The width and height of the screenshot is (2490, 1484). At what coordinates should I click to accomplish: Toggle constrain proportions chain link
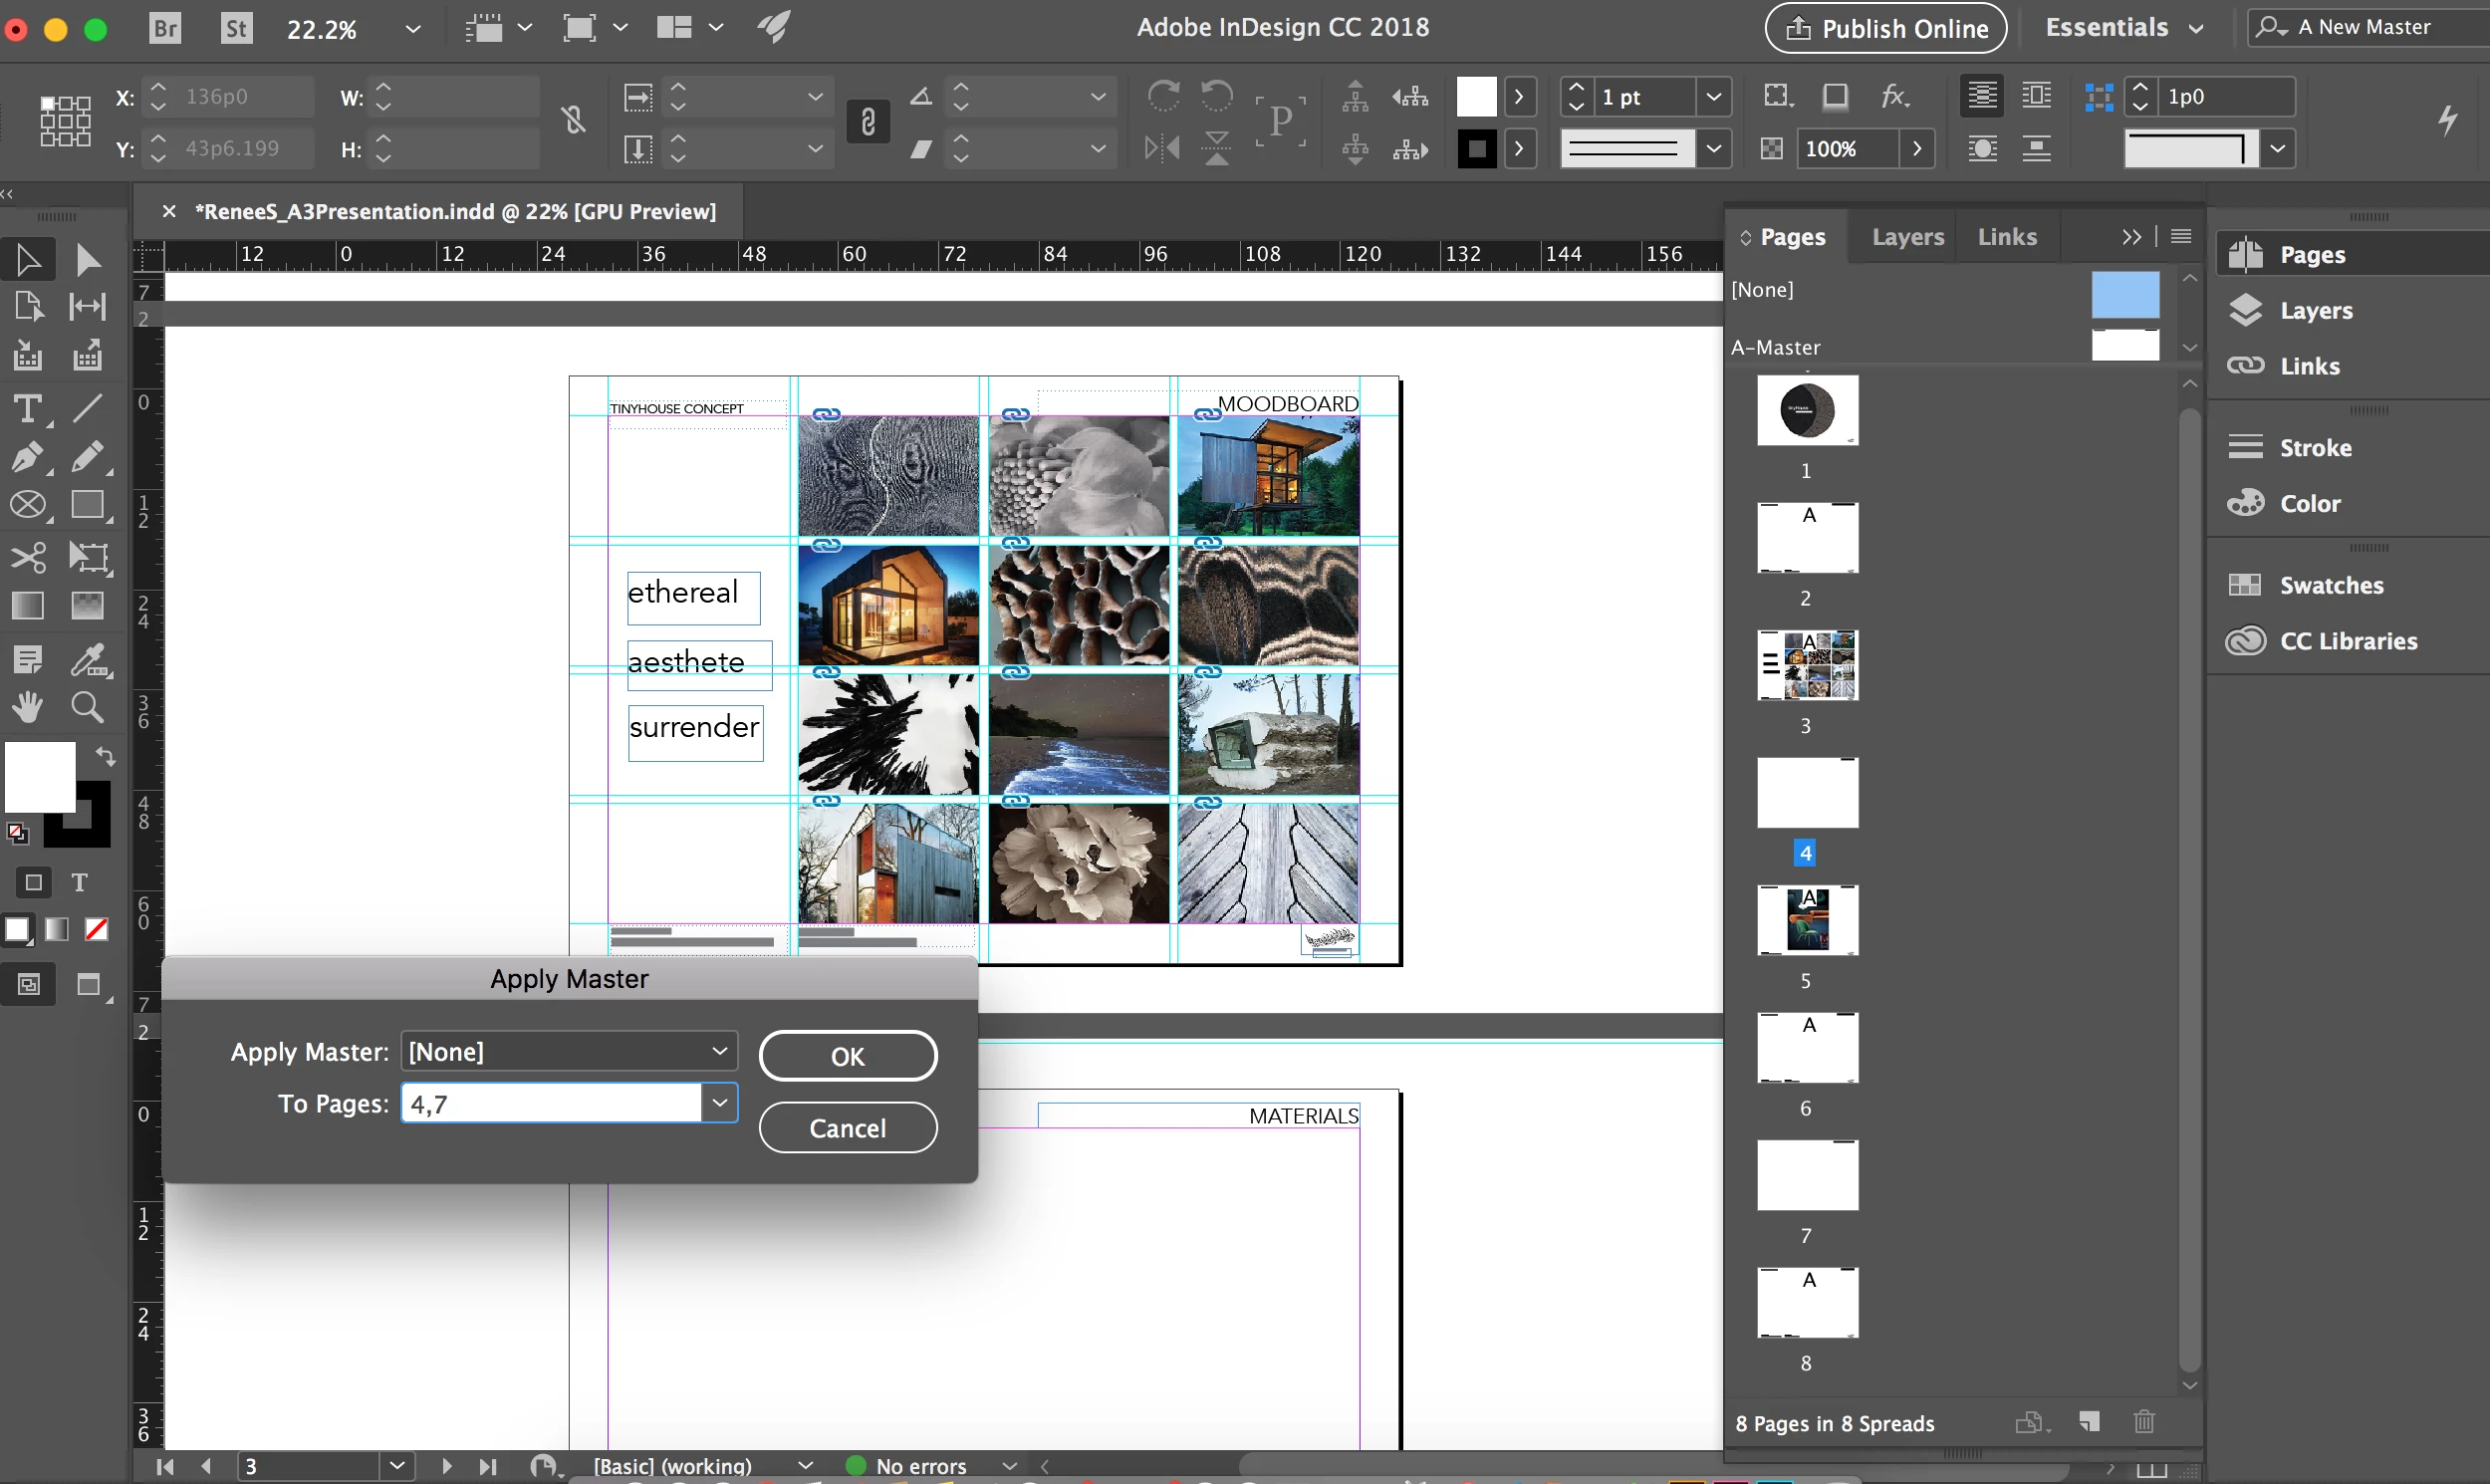coord(573,122)
